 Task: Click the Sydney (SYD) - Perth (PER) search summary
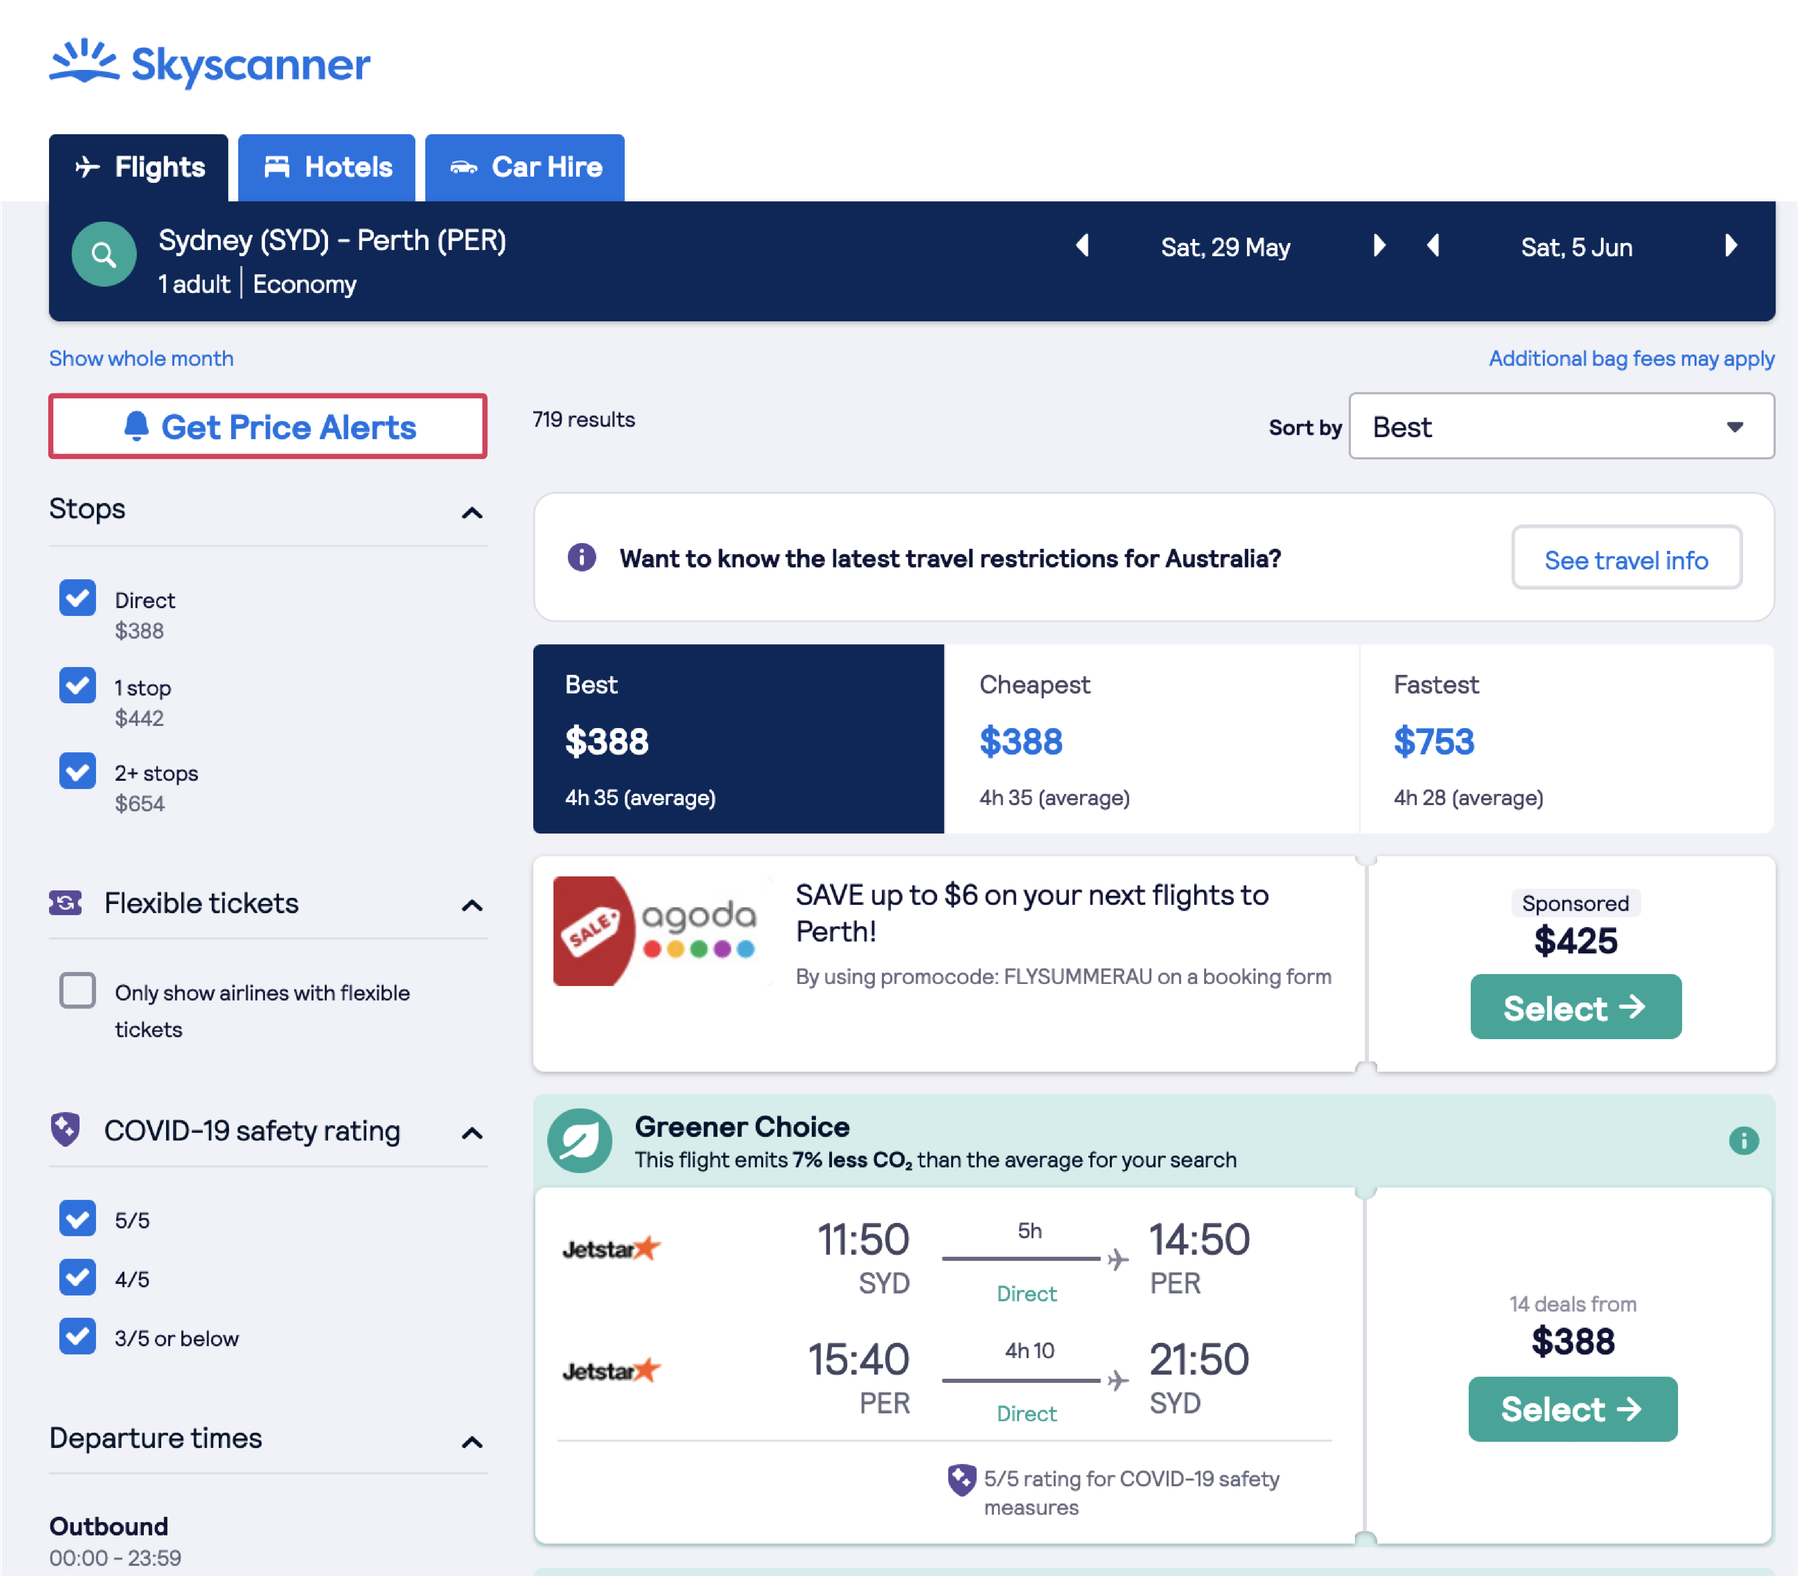click(x=332, y=240)
